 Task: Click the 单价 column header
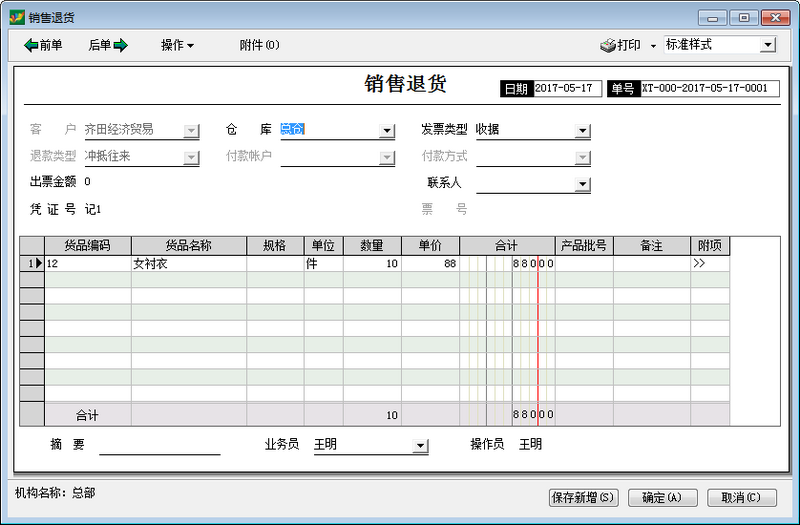(x=431, y=246)
